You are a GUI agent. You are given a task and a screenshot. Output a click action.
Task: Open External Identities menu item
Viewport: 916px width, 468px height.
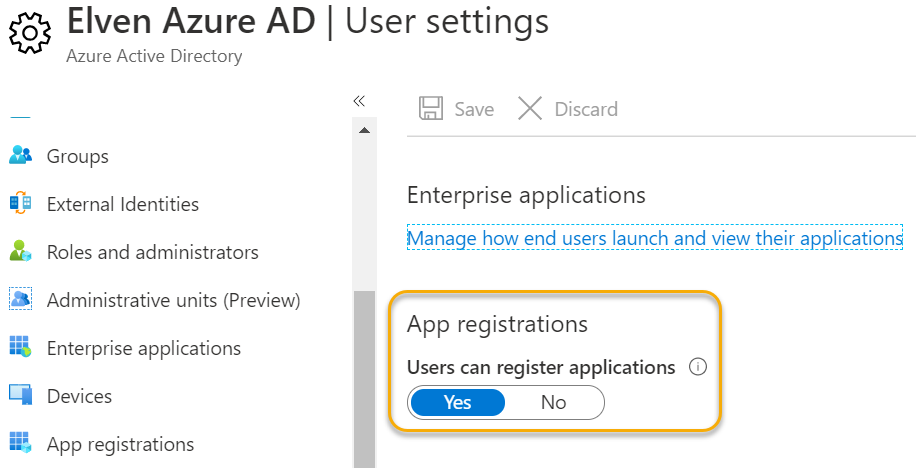pyautogui.click(x=123, y=204)
